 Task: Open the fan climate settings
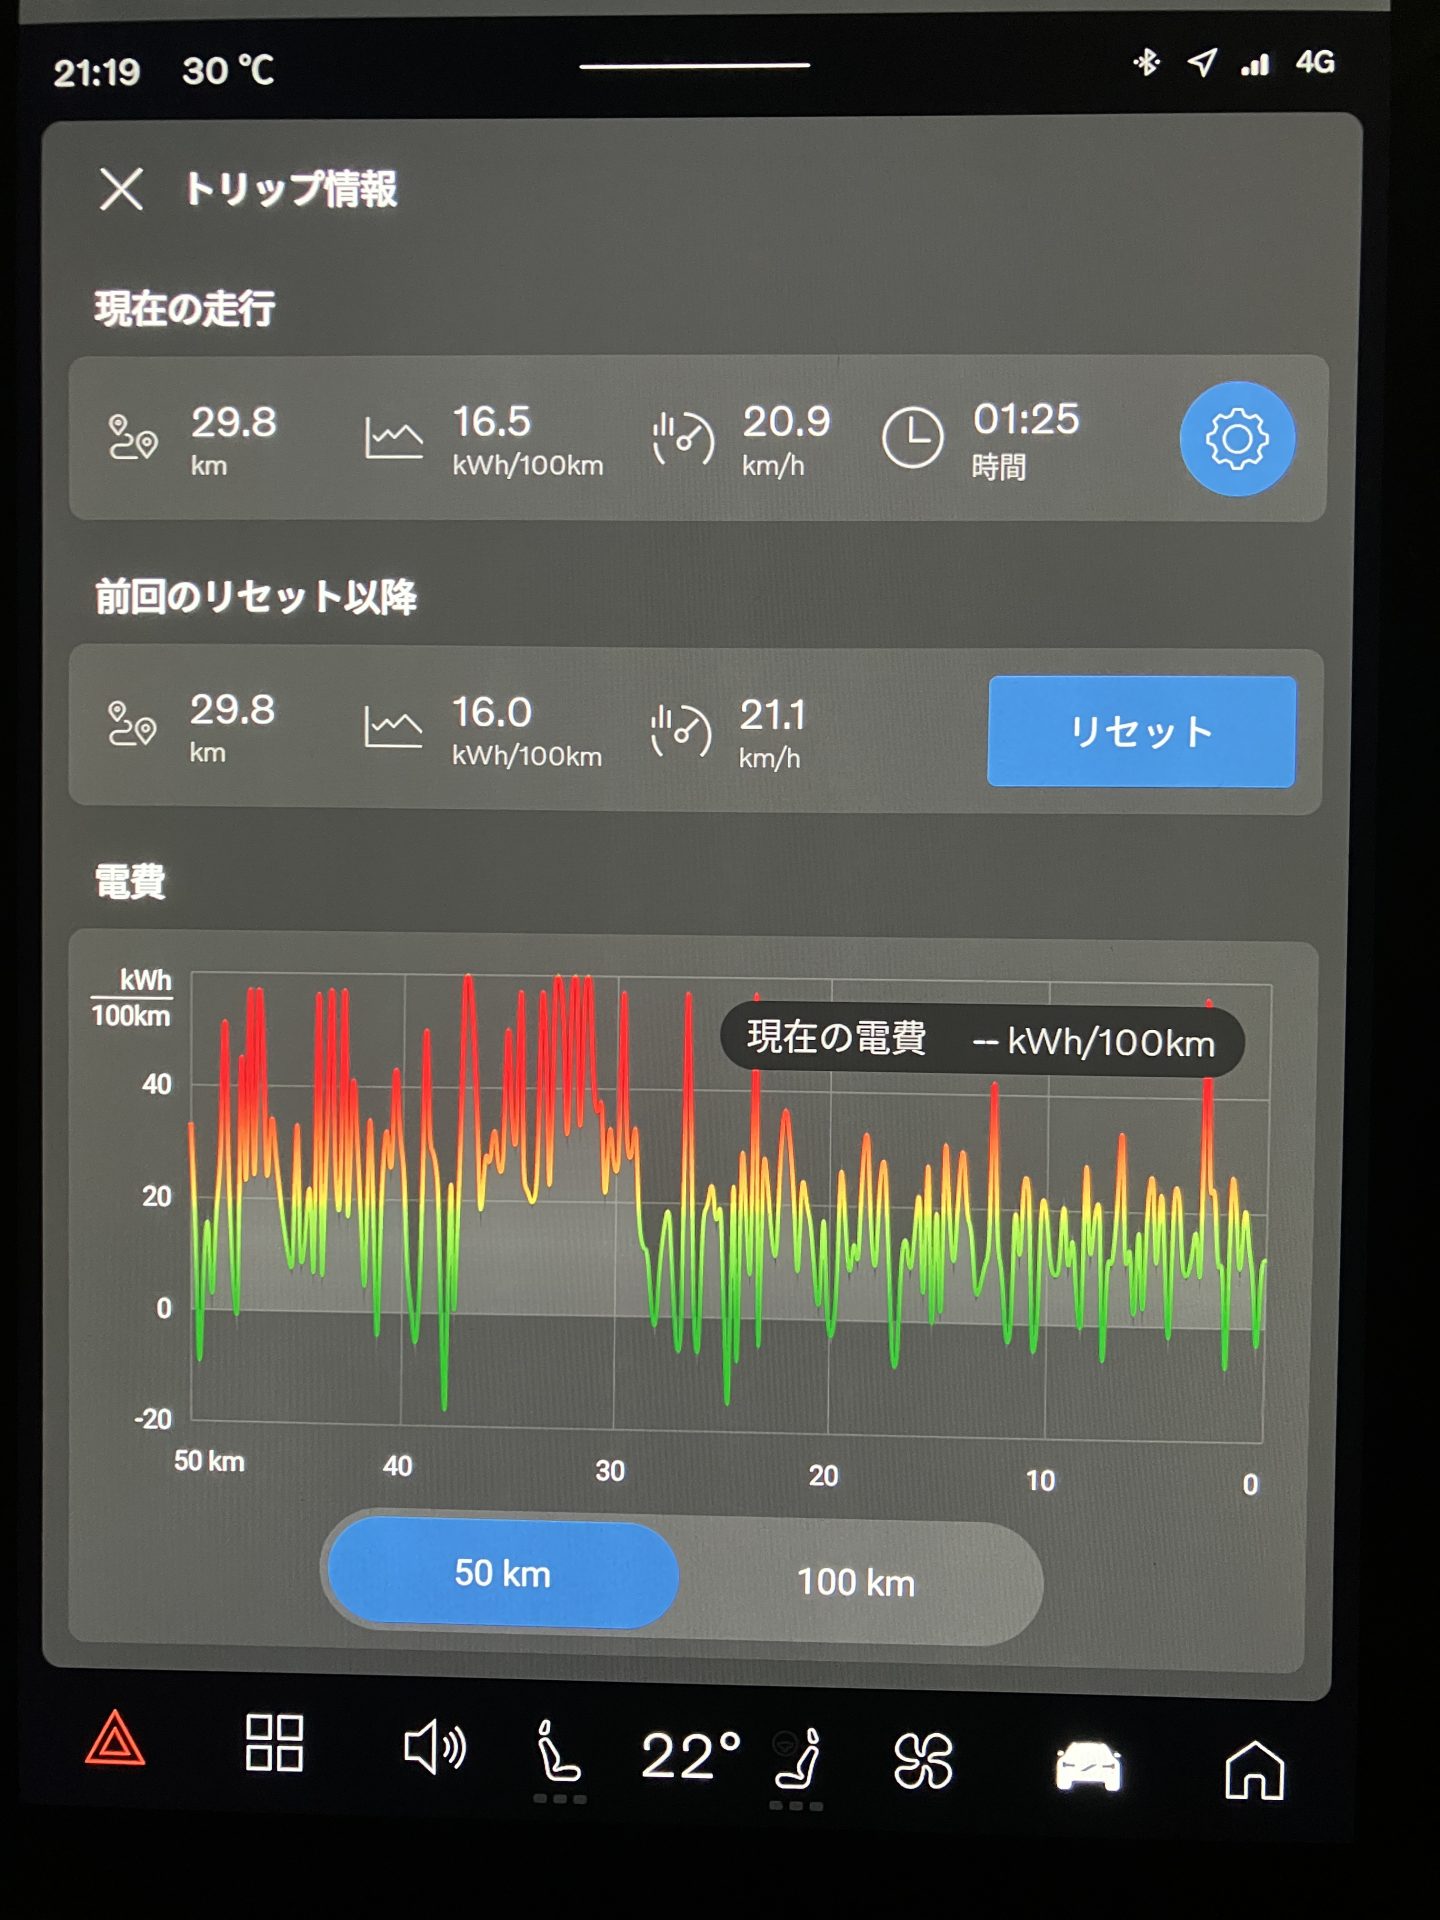(923, 1761)
